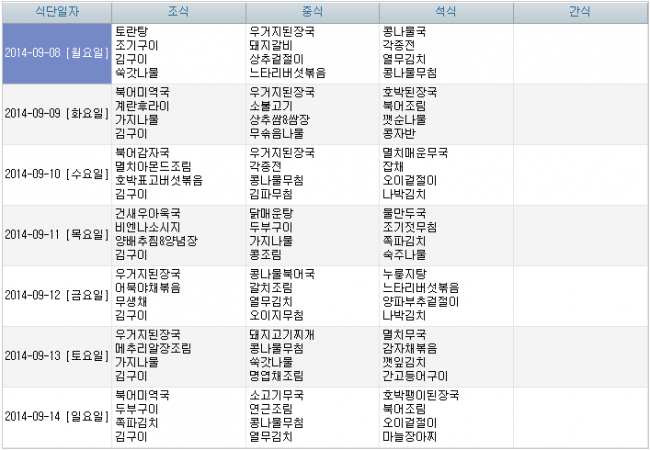Select the 2014-09-13 [토요일] date cell

pyautogui.click(x=56, y=355)
